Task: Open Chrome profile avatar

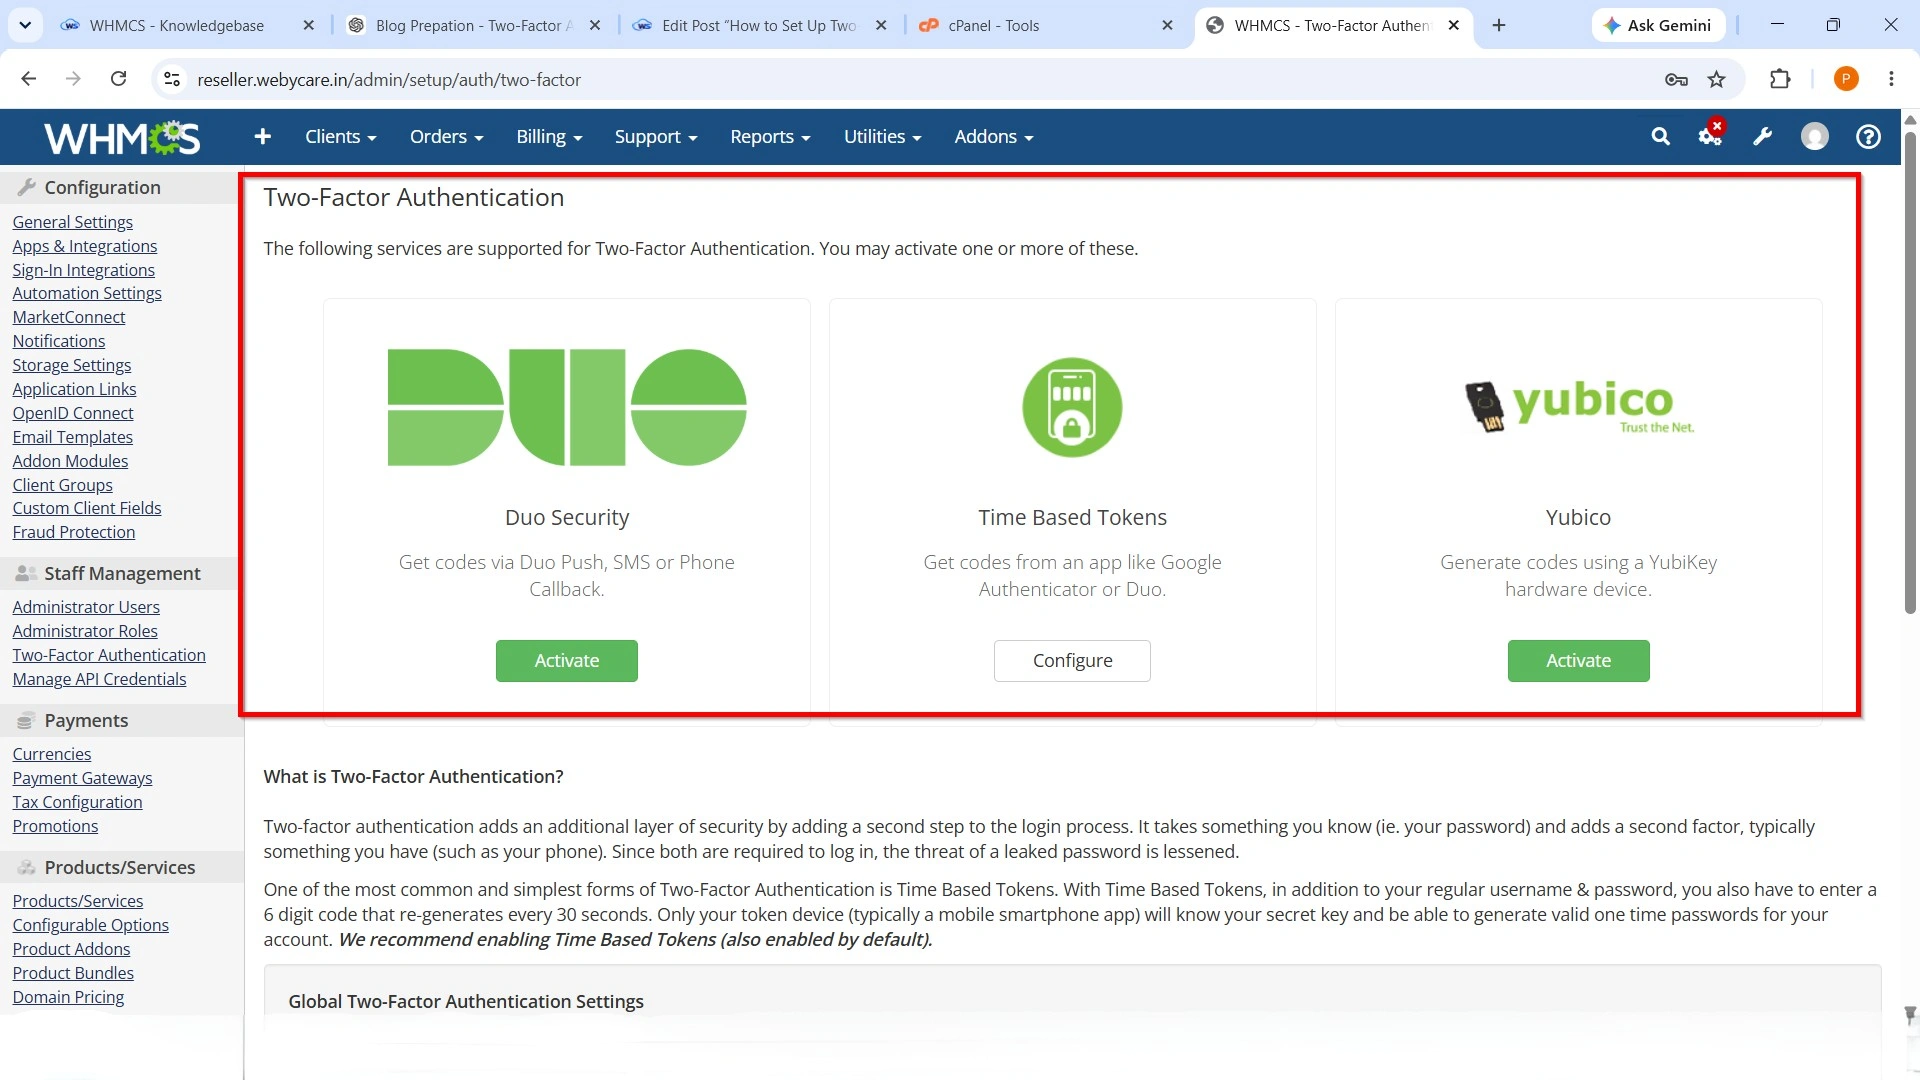Action: [x=1846, y=79]
